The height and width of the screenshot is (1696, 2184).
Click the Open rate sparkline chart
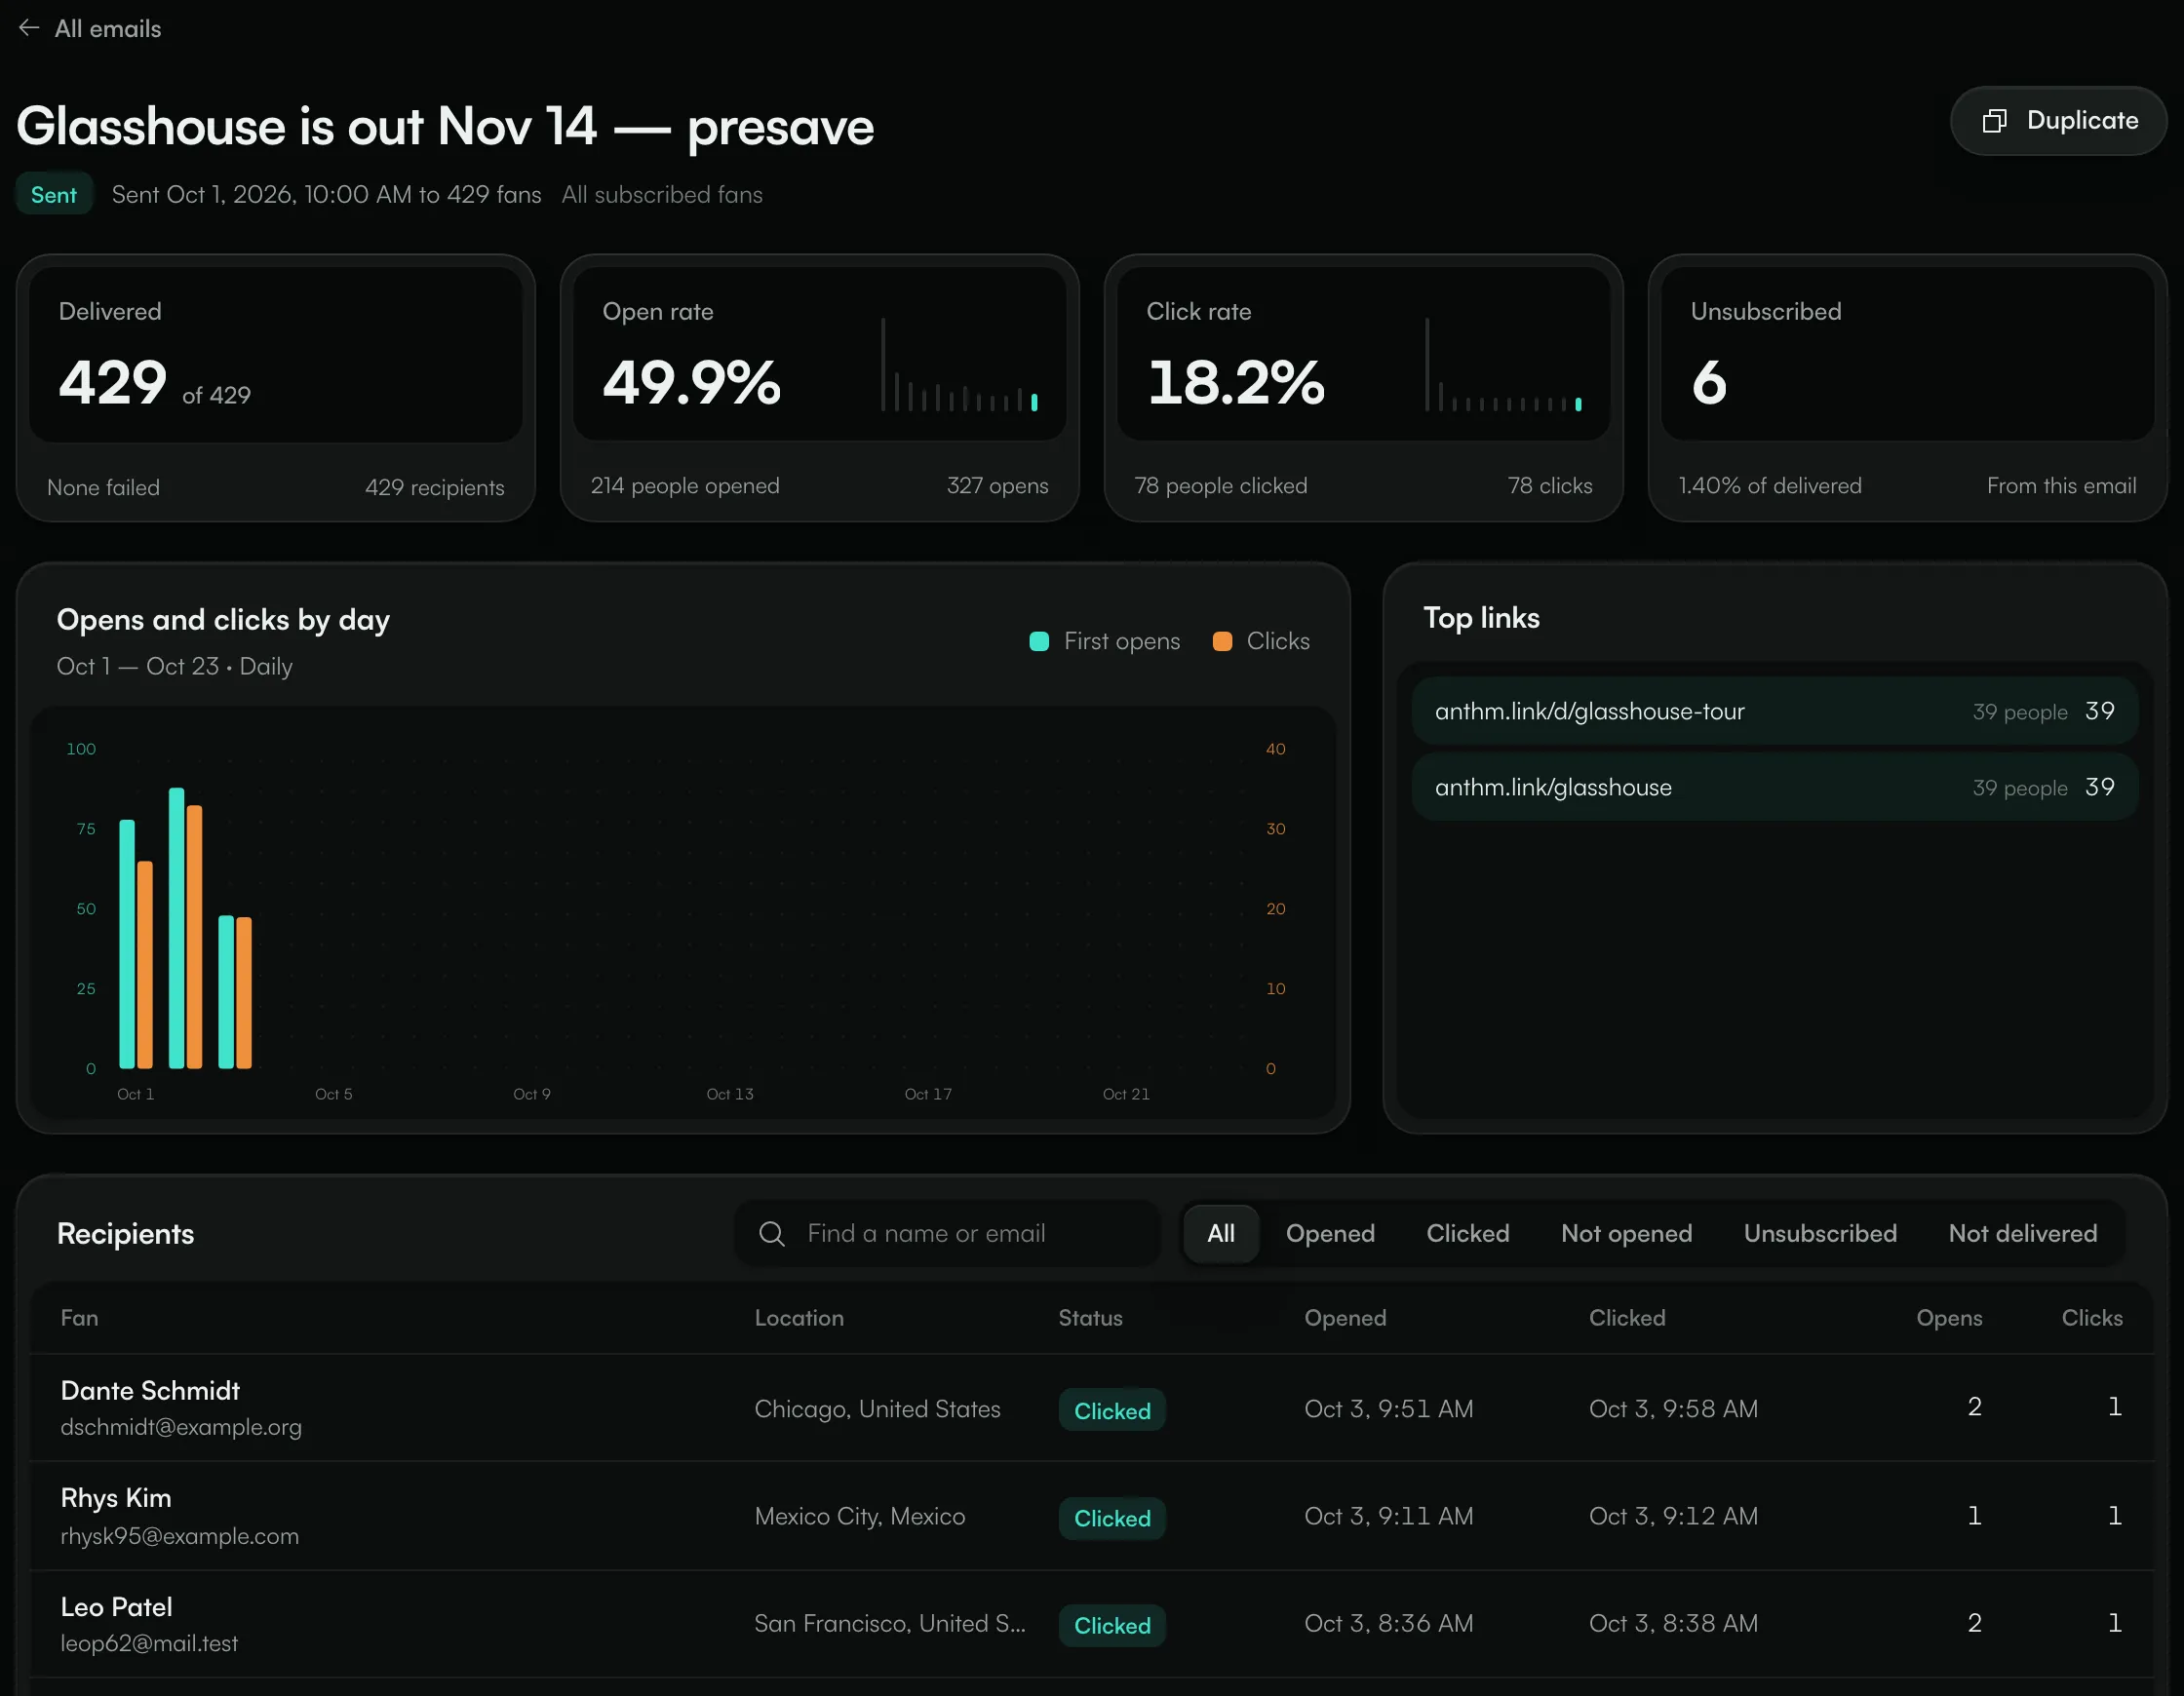959,365
